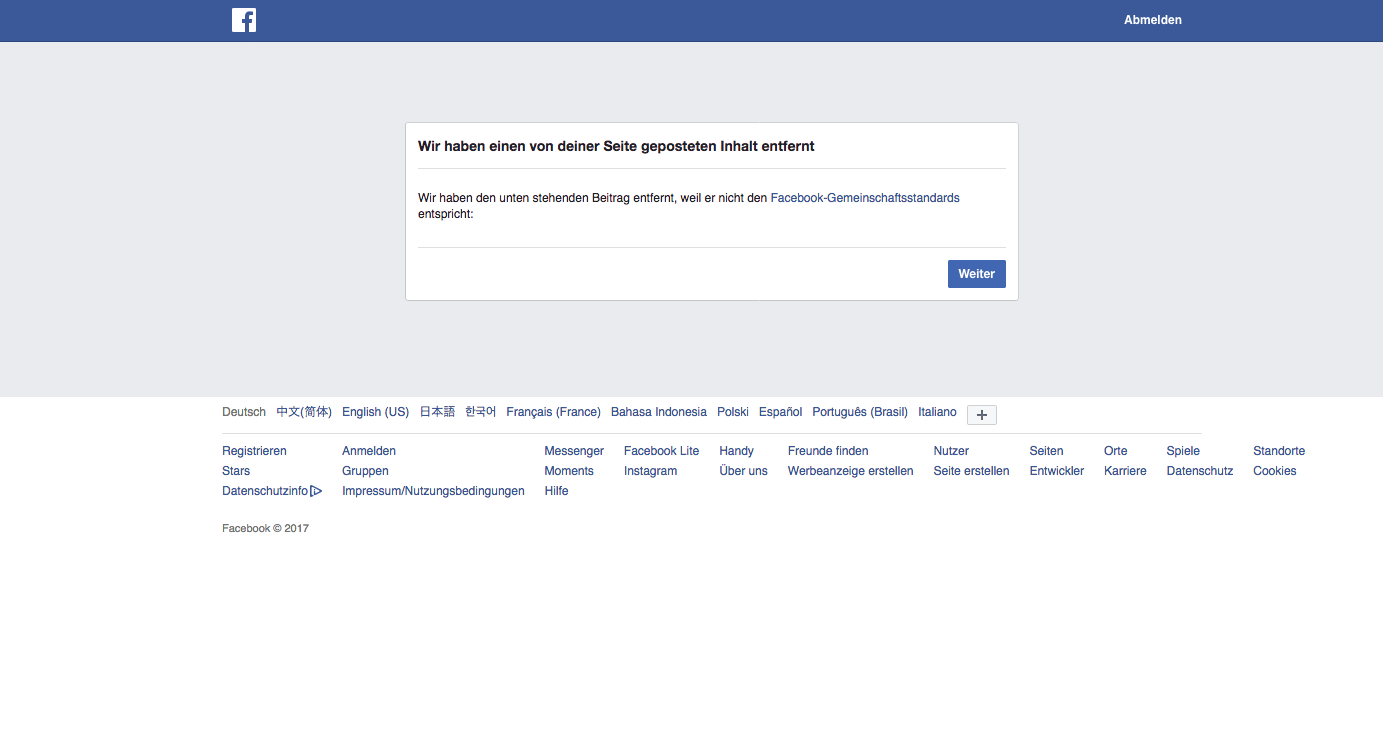Image resolution: width=1383 pixels, height=755 pixels.
Task: Click the 'Facebook © 2017' copyright text
Action: [x=265, y=528]
